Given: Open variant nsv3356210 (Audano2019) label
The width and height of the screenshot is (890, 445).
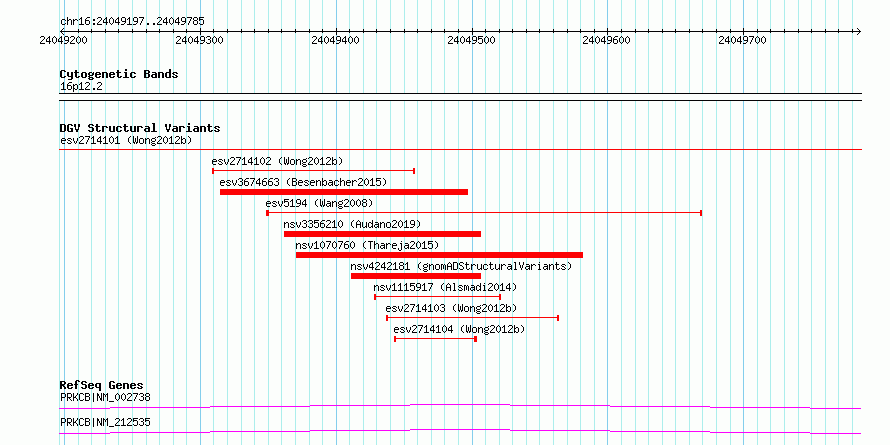Looking at the screenshot, I should 352,224.
